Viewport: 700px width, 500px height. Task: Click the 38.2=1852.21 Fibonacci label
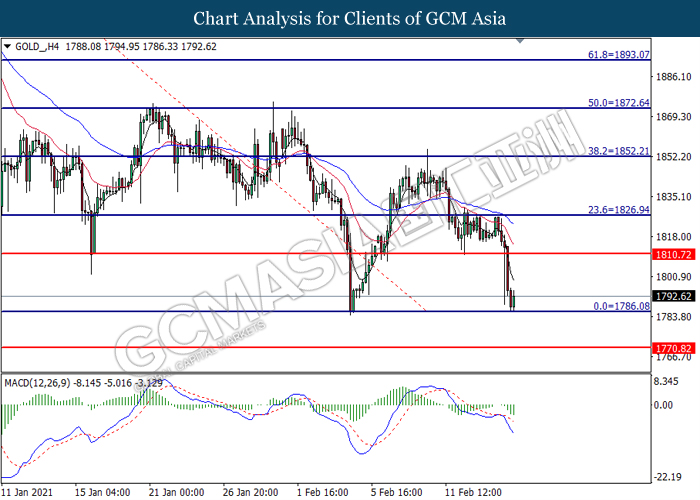[x=619, y=151]
